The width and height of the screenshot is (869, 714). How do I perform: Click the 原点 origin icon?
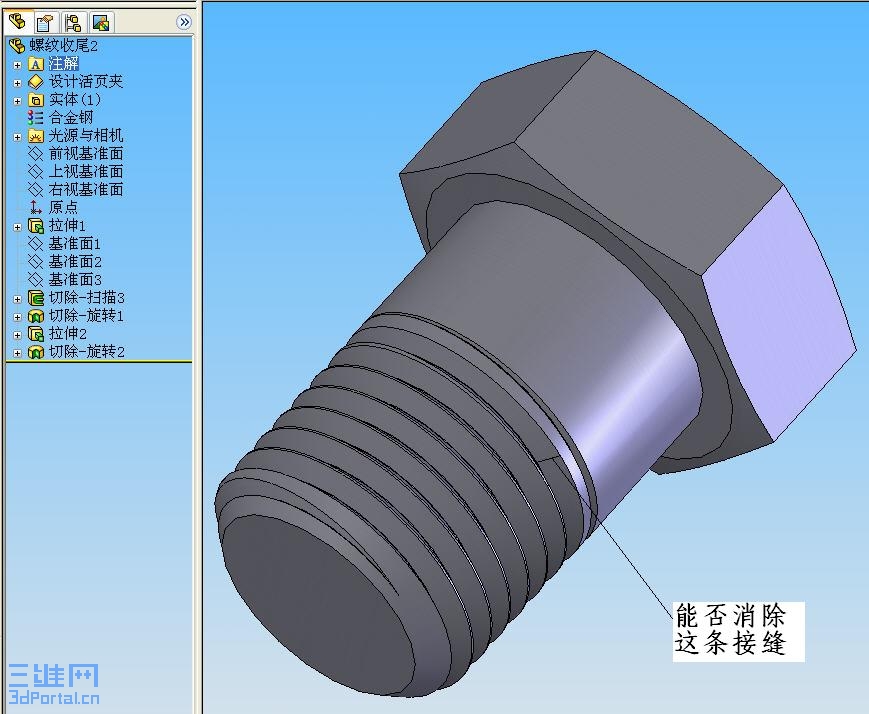(35, 207)
